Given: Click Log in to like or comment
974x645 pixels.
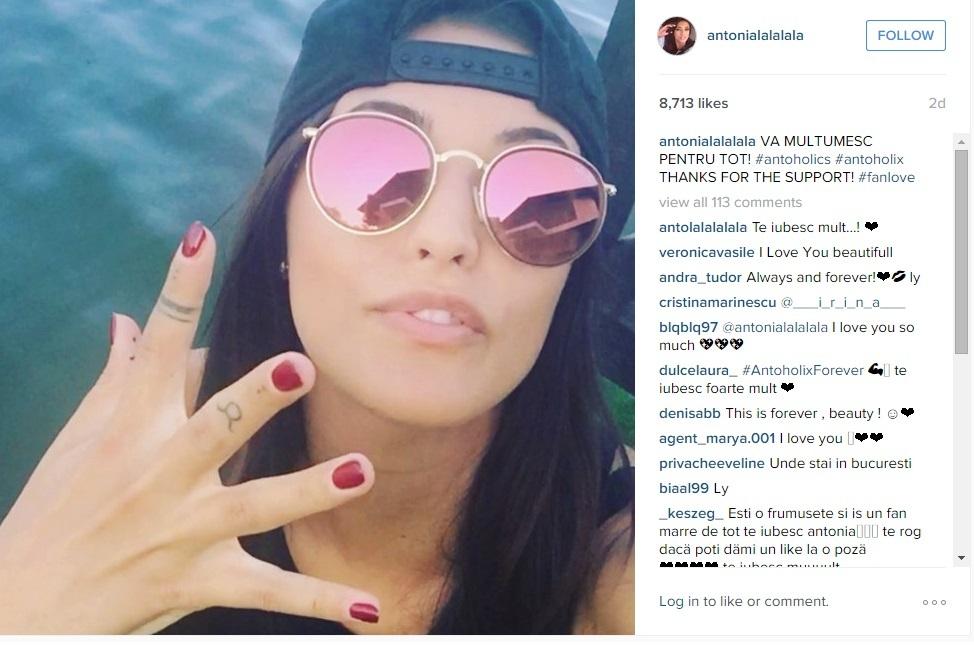Looking at the screenshot, I should point(744,602).
